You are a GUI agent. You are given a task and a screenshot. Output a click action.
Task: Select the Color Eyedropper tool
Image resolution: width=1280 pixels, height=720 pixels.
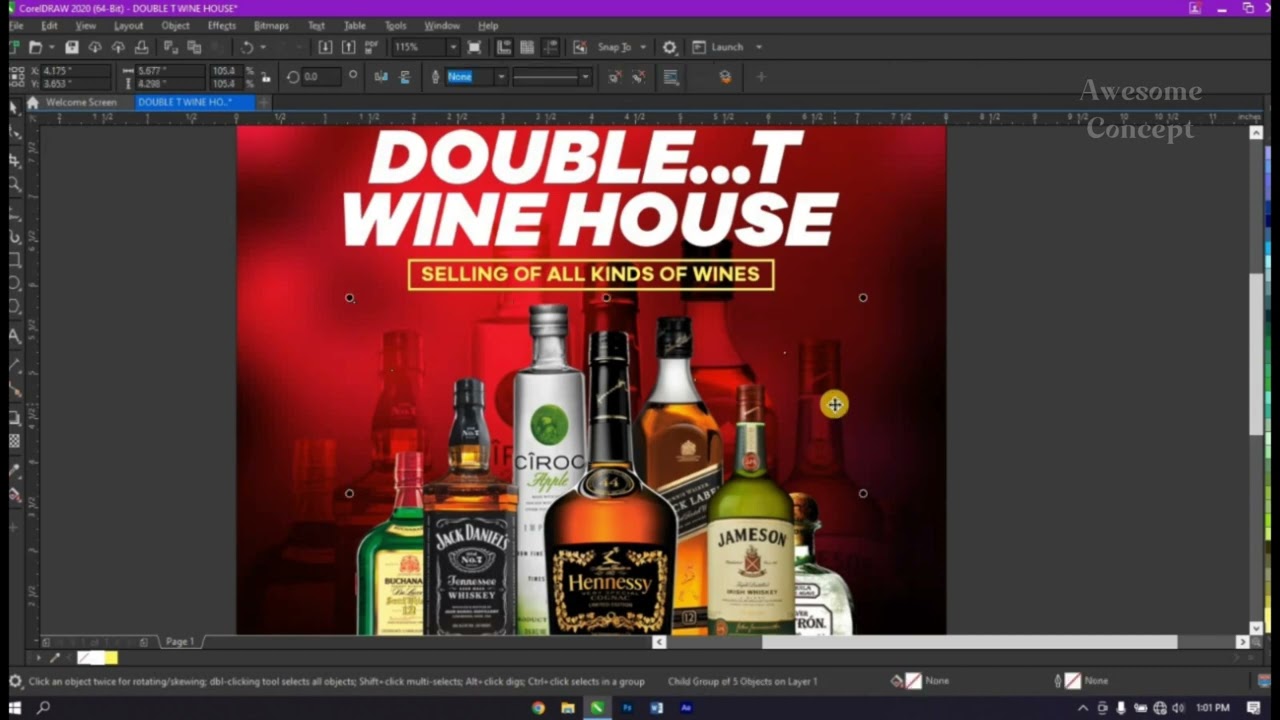click(14, 471)
